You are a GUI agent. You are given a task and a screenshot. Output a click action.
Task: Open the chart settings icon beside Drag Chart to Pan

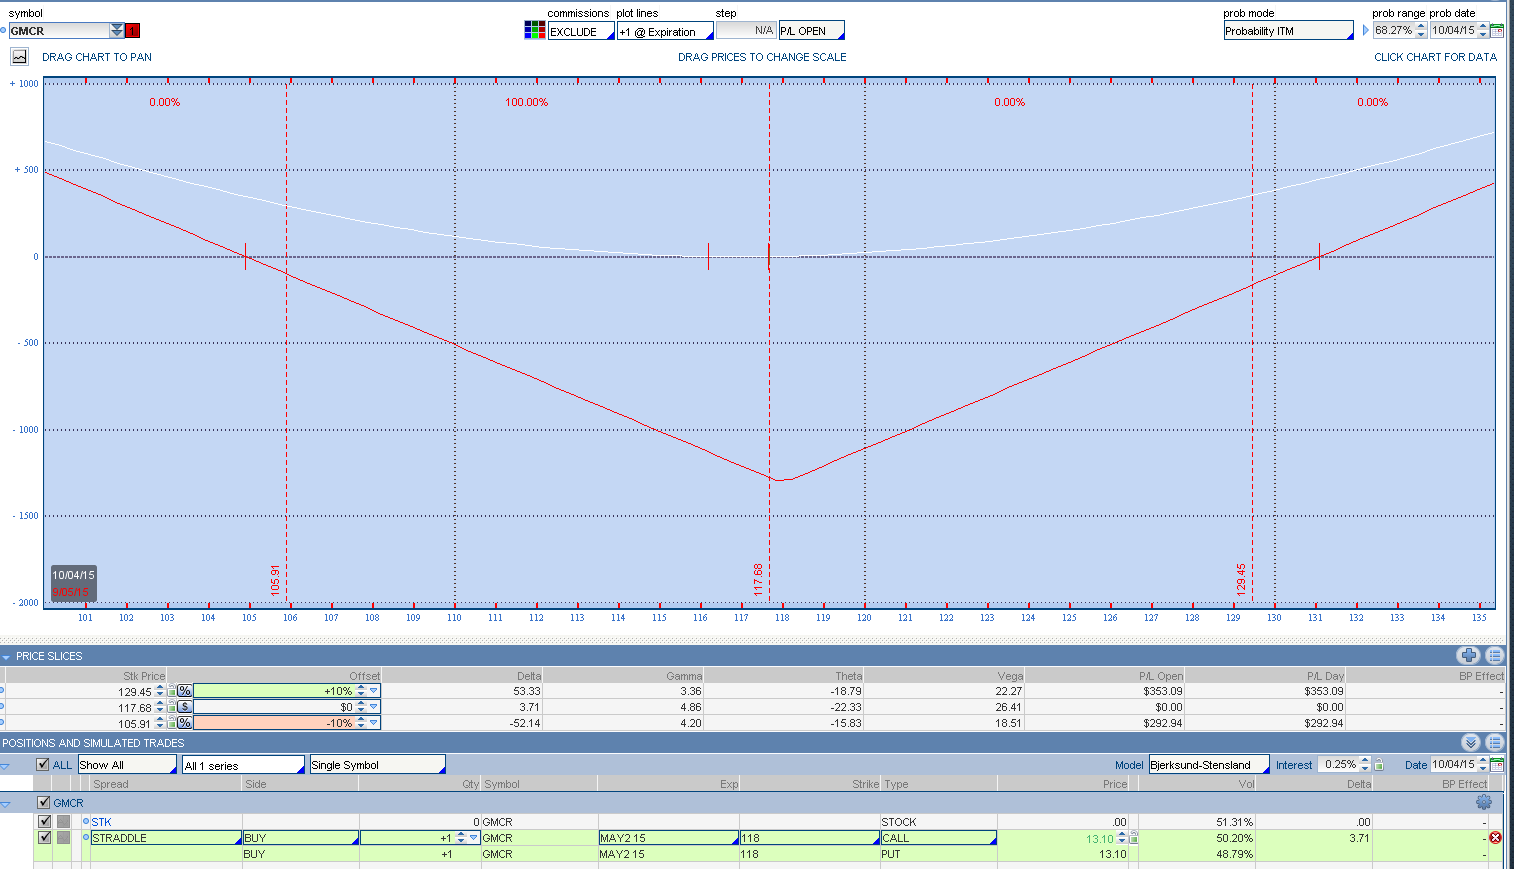[19, 57]
